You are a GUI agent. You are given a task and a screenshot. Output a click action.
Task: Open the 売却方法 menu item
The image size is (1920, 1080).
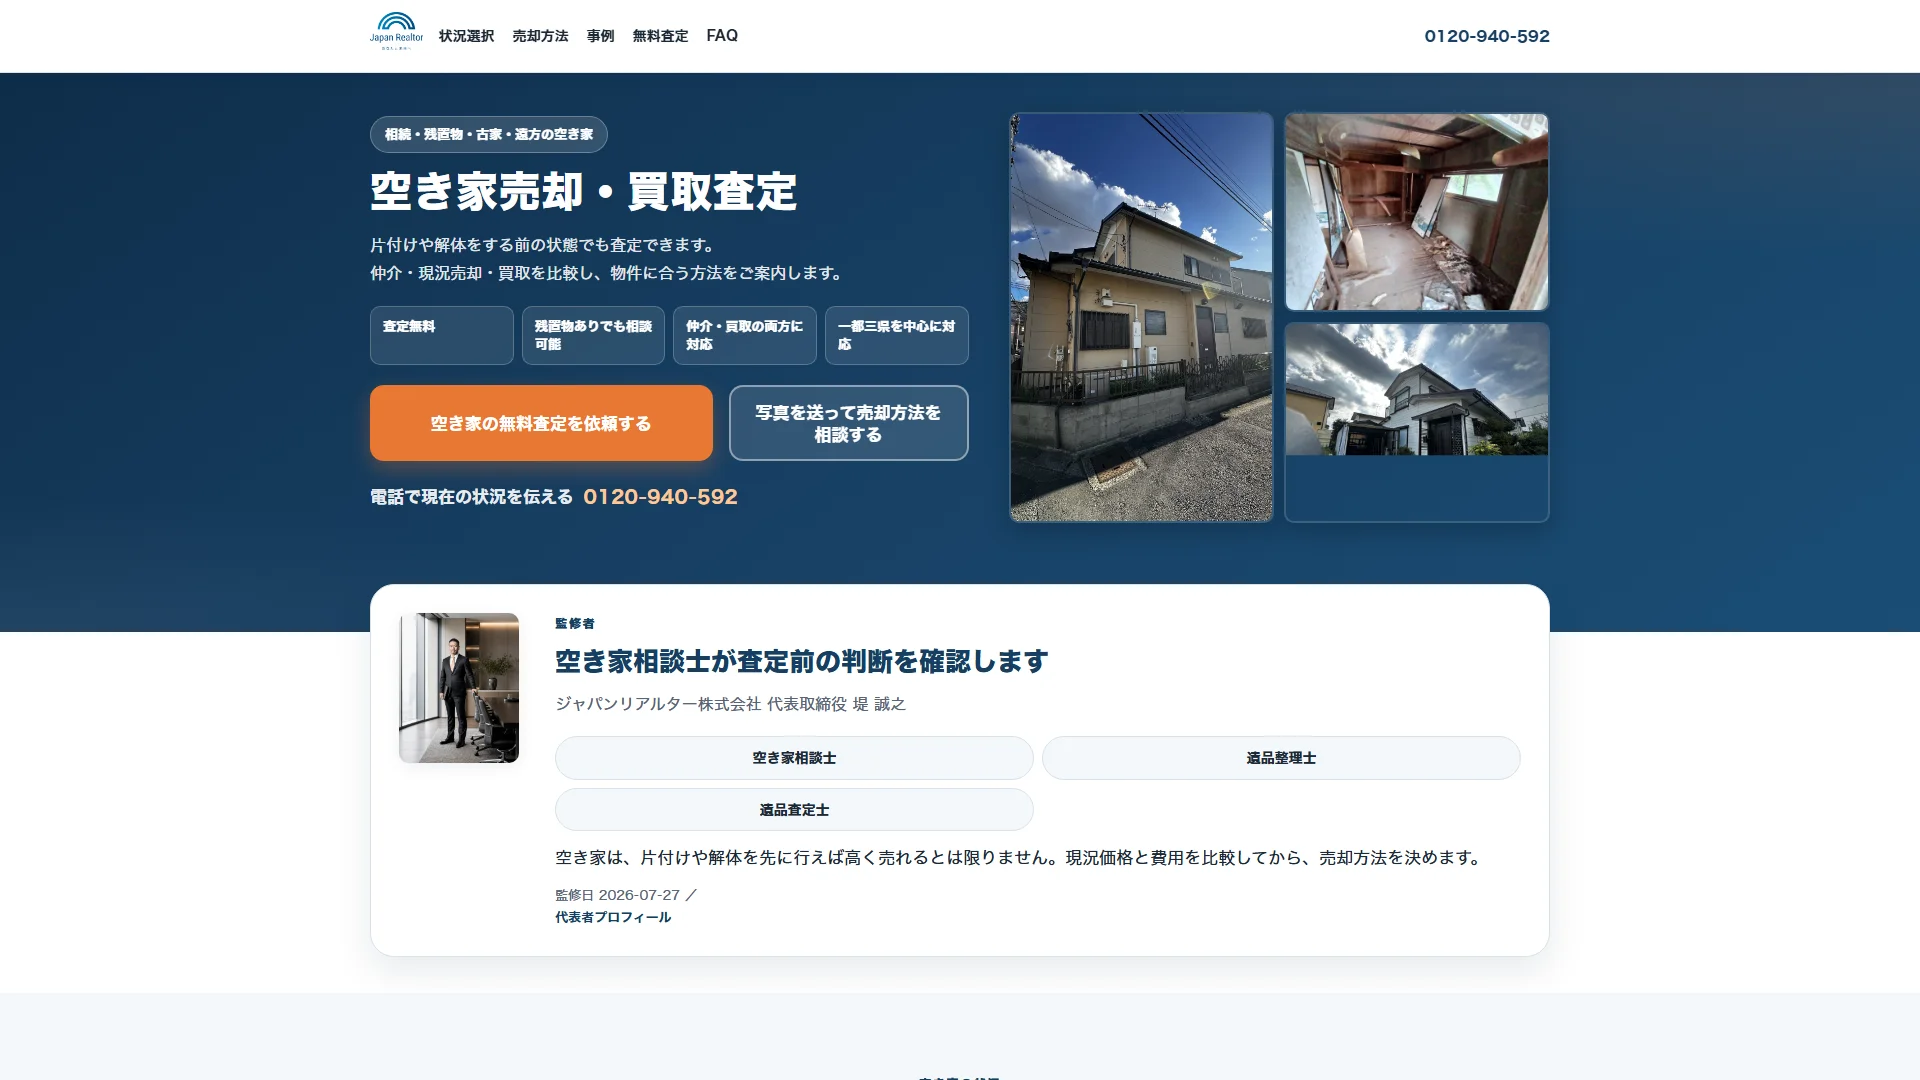coord(540,36)
